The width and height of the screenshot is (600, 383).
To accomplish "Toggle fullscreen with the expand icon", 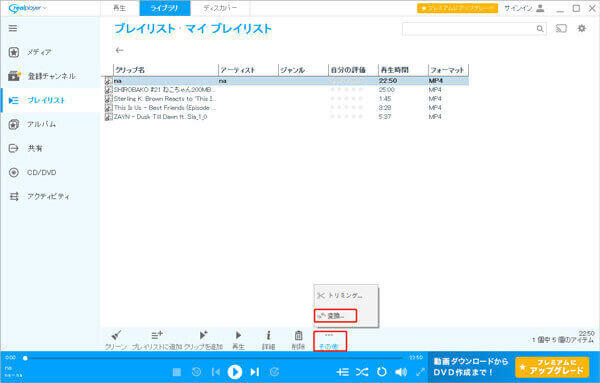I will (421, 372).
